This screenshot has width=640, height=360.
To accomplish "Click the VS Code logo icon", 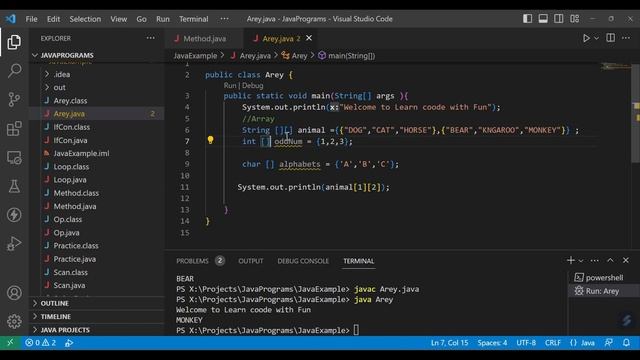I will click(x=11, y=19).
